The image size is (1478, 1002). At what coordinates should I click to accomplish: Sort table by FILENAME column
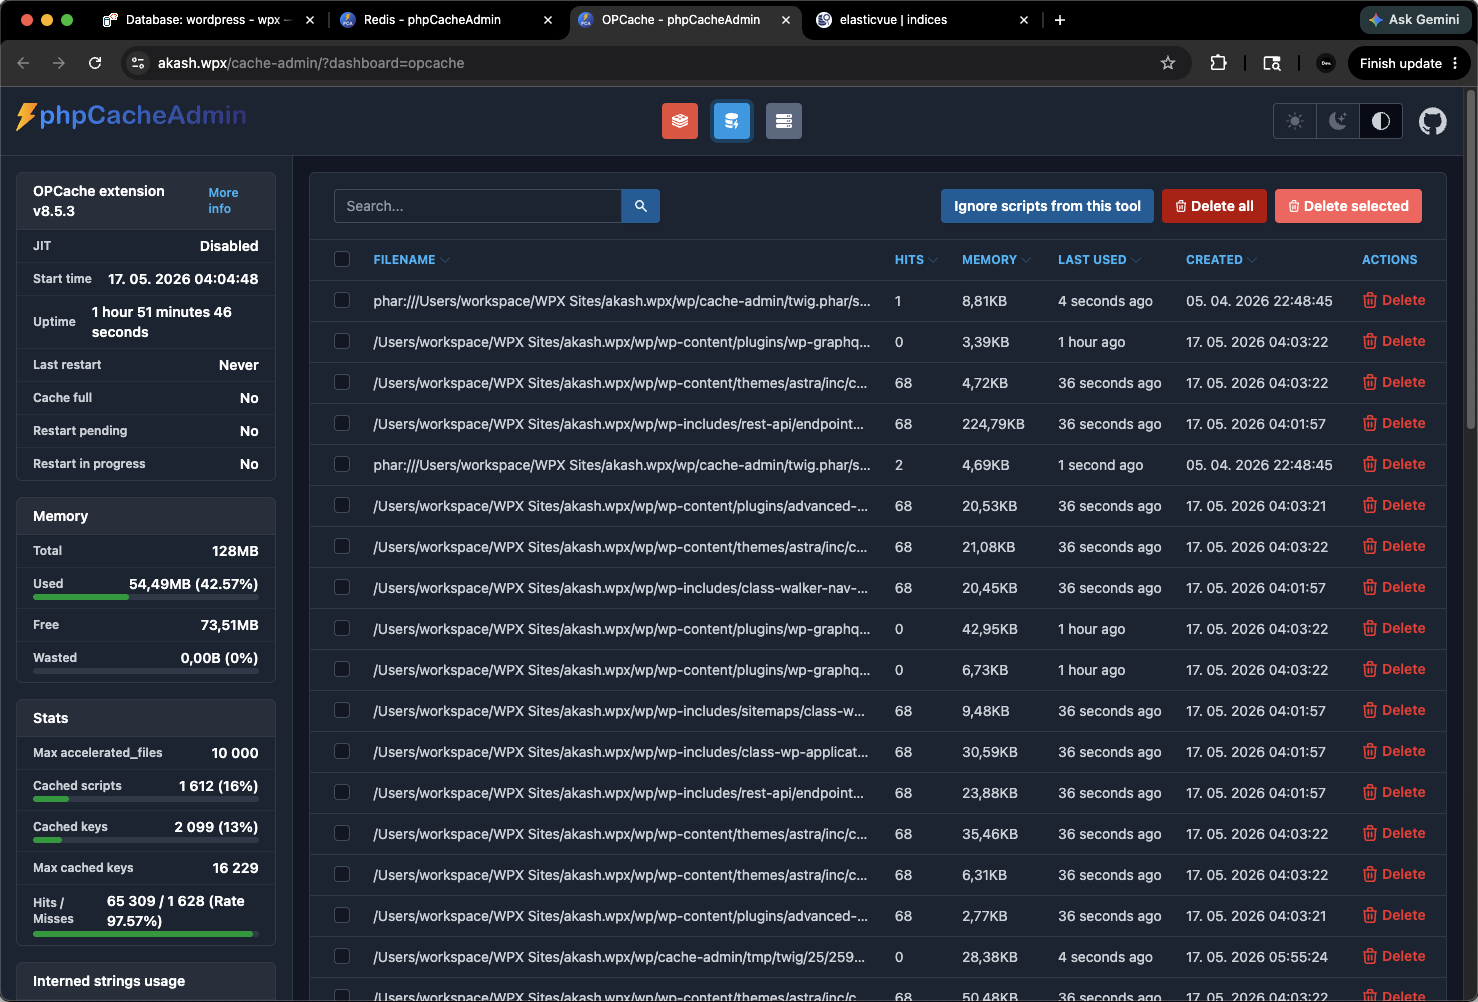pyautogui.click(x=411, y=260)
